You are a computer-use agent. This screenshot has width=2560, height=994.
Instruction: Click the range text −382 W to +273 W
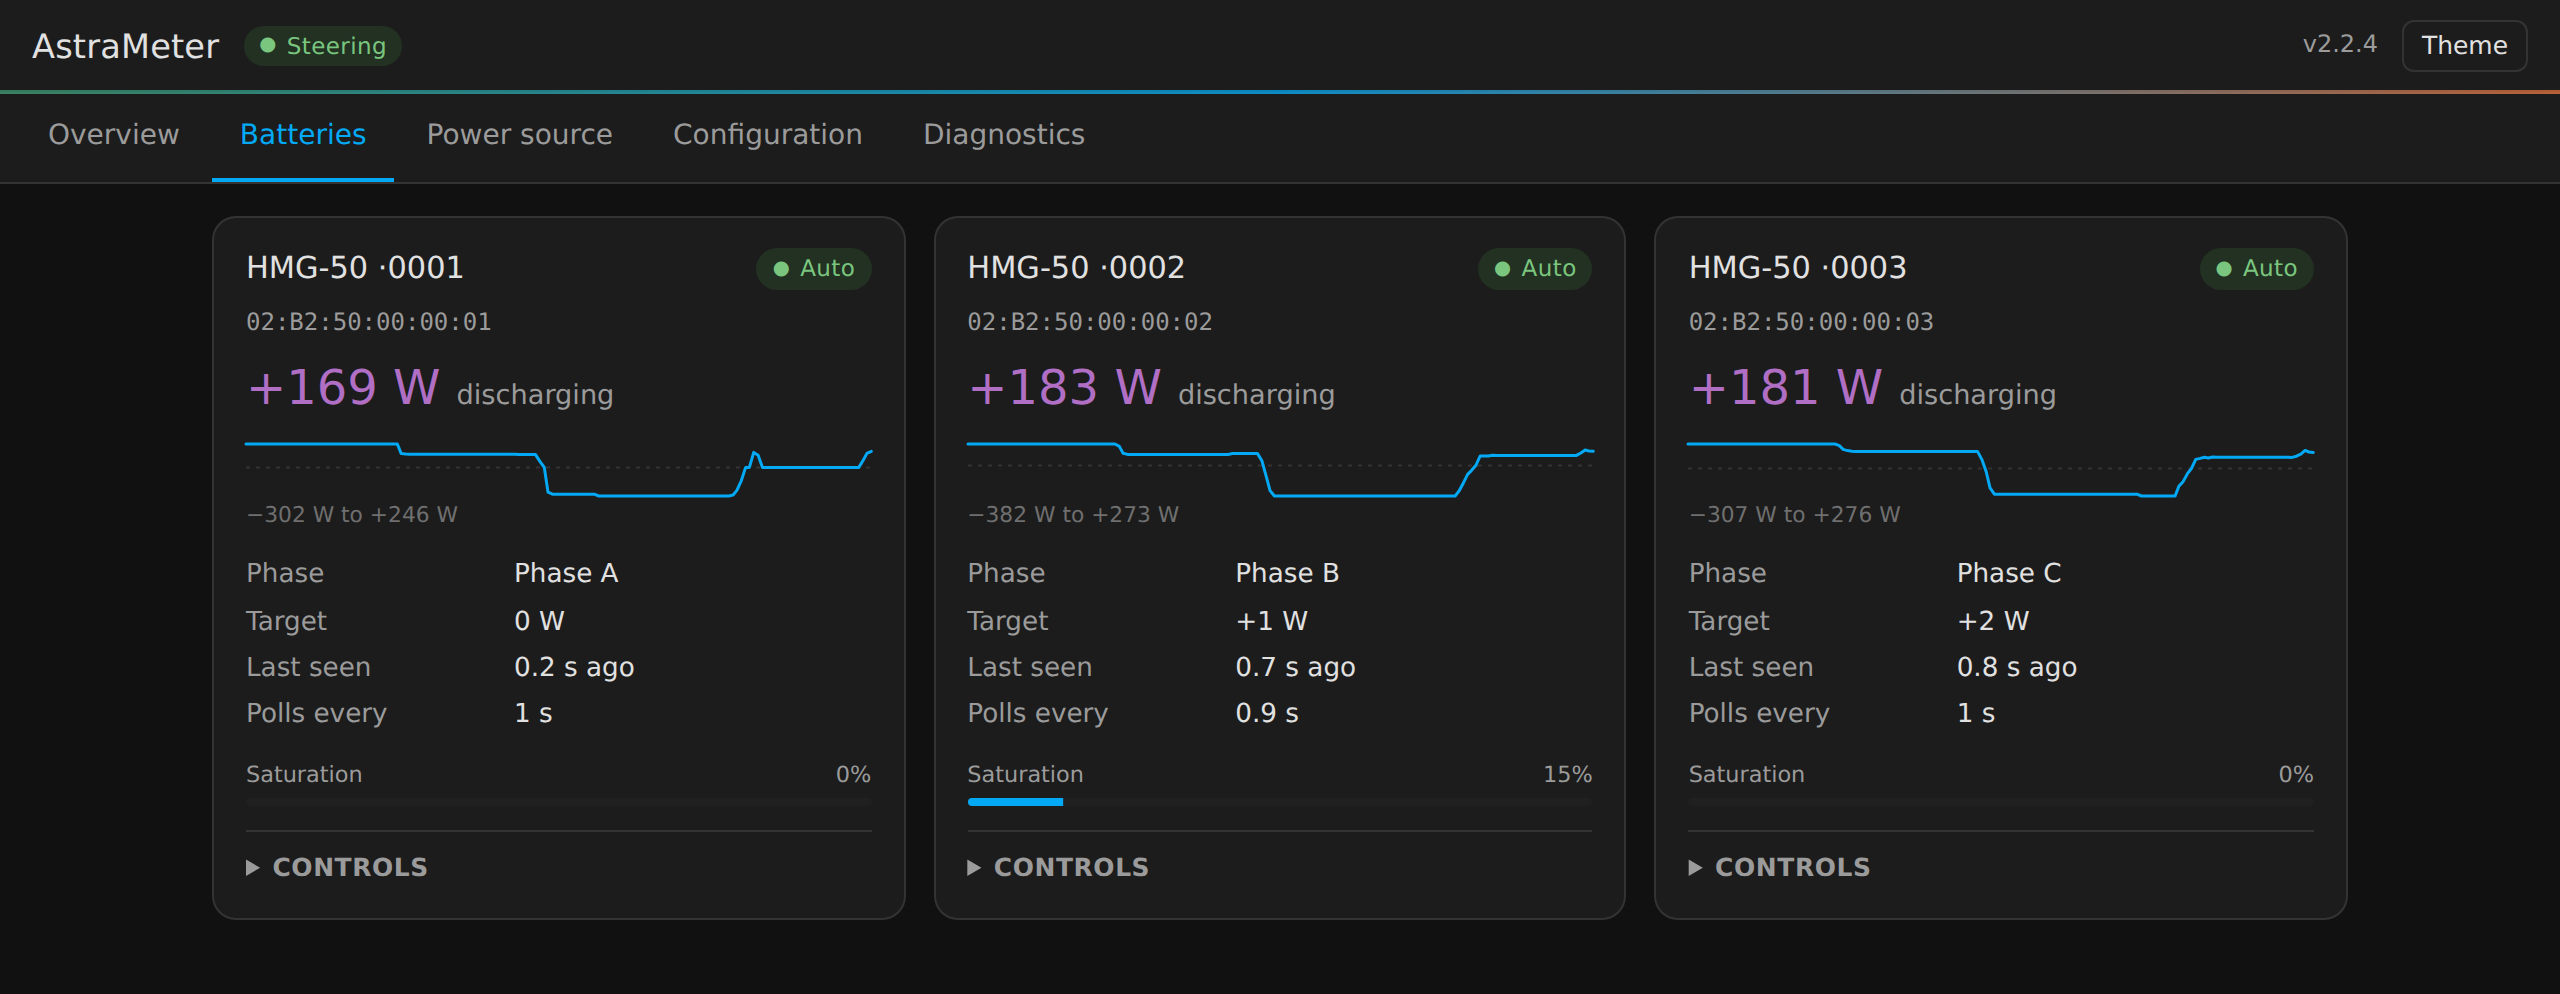1073,514
